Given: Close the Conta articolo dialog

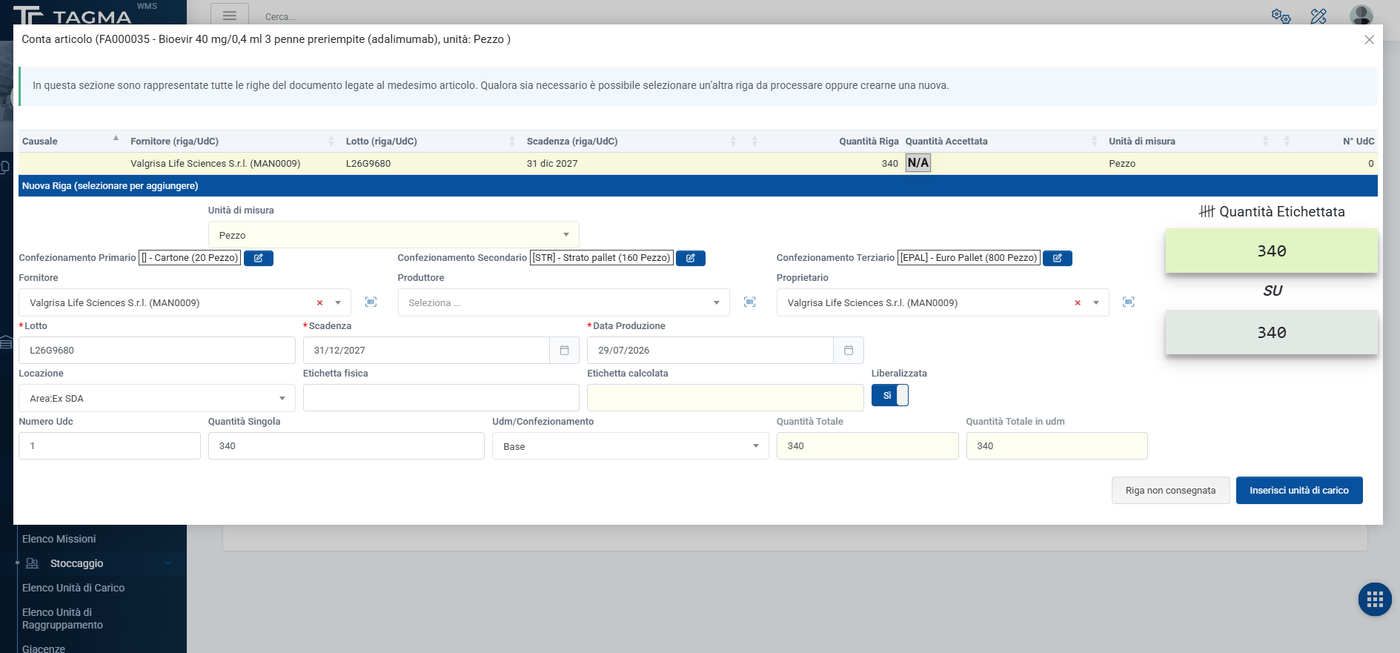Looking at the screenshot, I should coord(1369,40).
